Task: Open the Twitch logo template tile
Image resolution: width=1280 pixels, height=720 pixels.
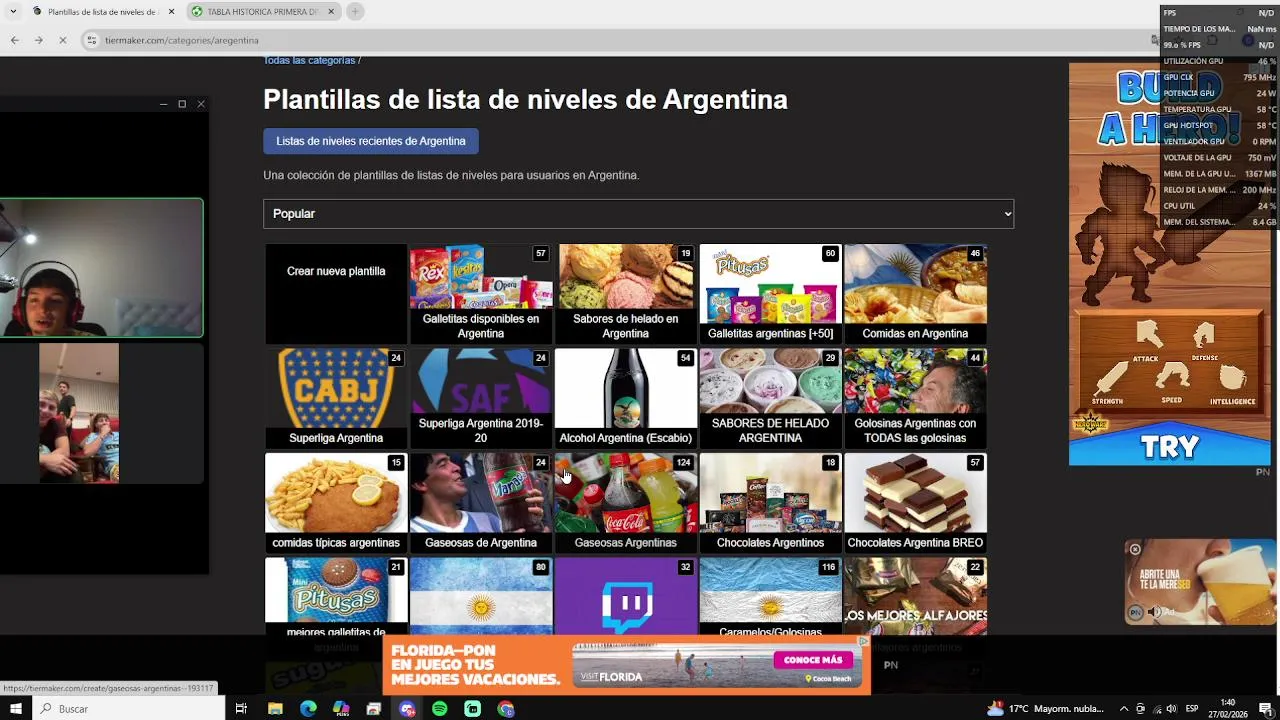Action: click(x=626, y=596)
